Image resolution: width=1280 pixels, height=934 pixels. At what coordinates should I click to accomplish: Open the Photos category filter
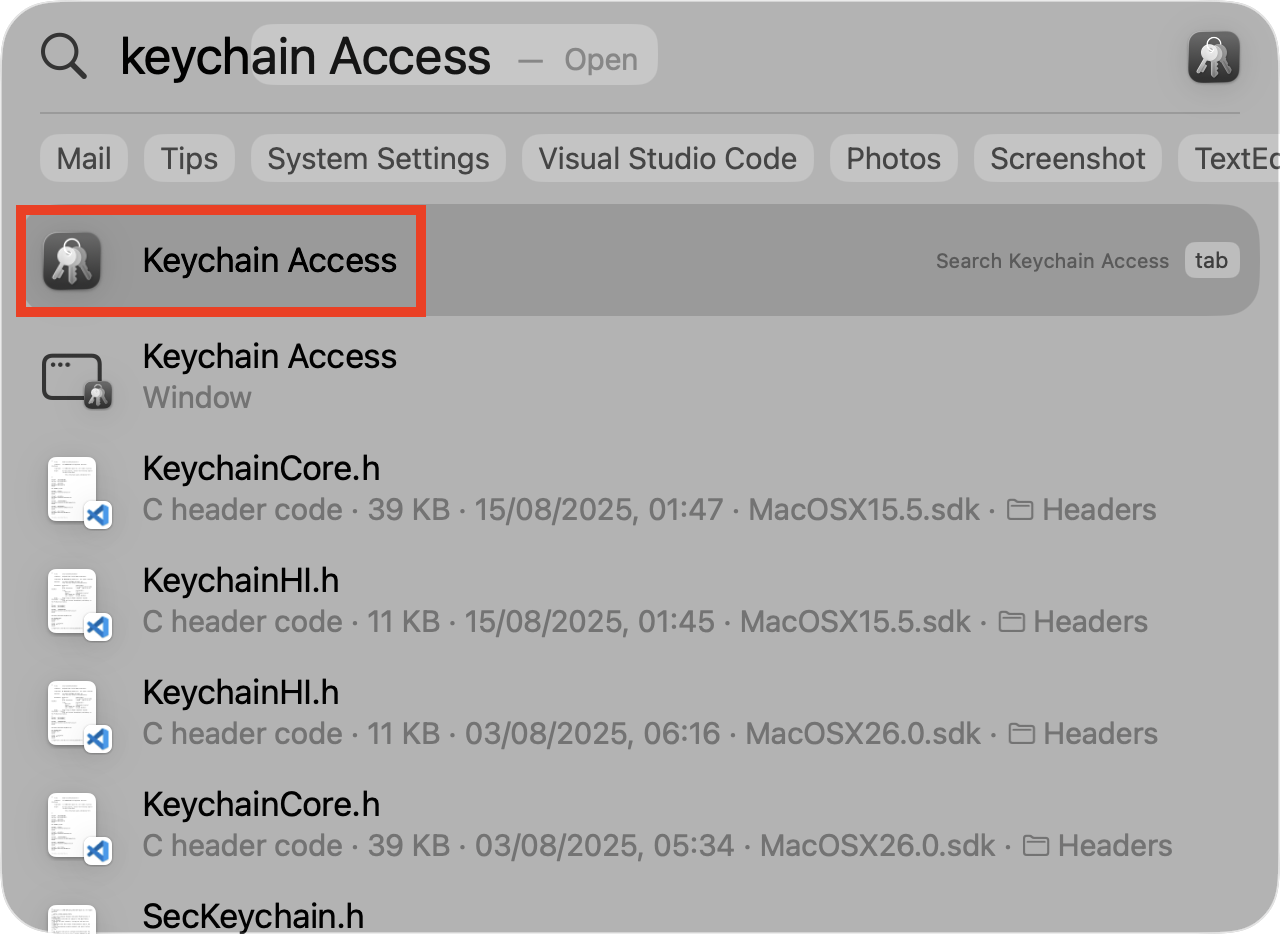pos(893,158)
